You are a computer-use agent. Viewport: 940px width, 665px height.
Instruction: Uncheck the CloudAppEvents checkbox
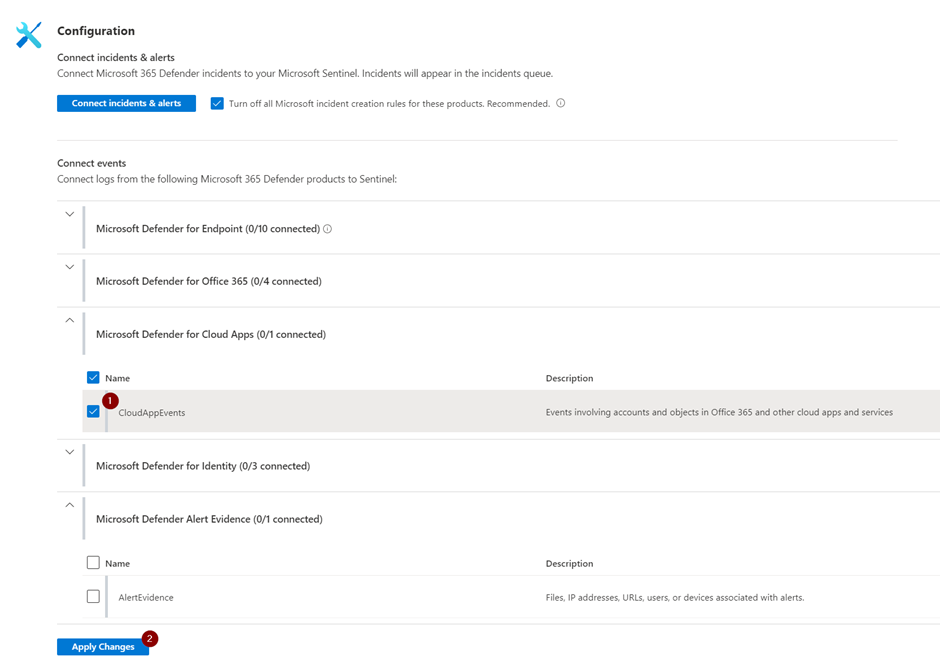pos(93,411)
